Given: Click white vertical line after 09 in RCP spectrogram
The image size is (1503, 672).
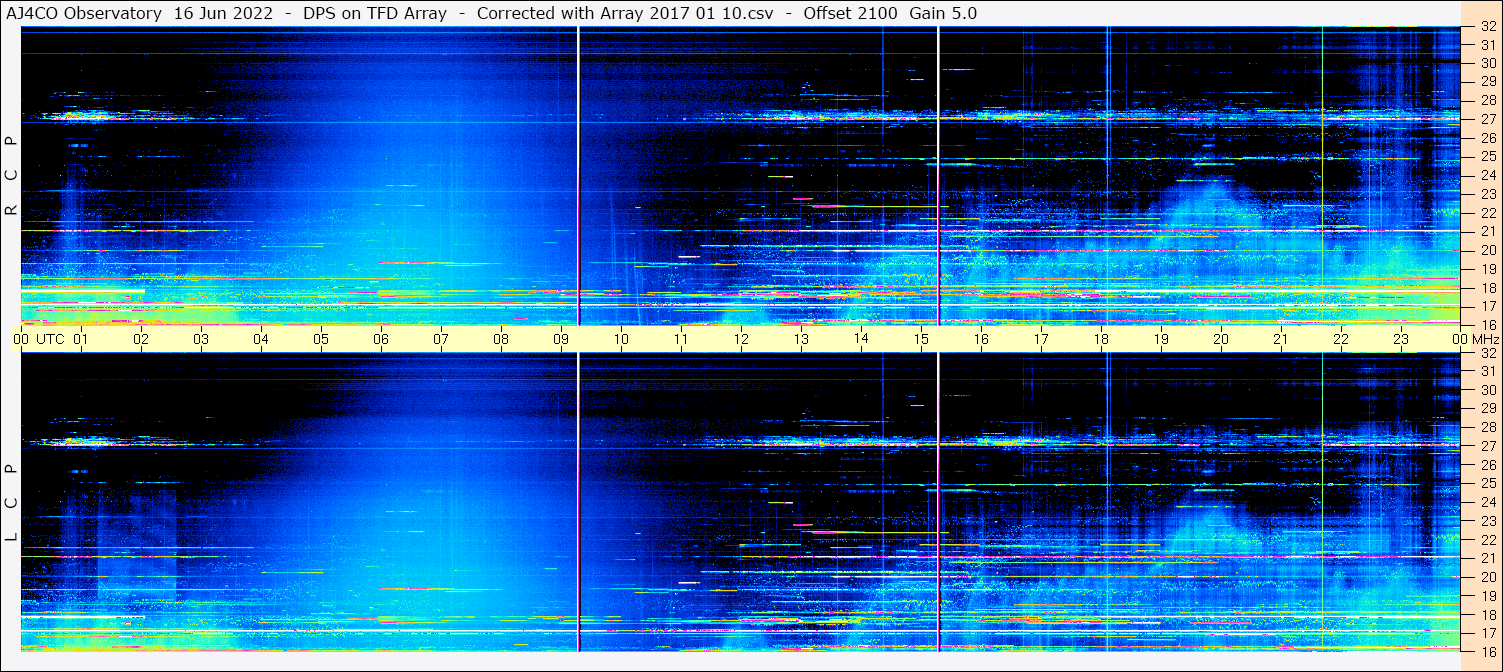Looking at the screenshot, I should tap(579, 176).
